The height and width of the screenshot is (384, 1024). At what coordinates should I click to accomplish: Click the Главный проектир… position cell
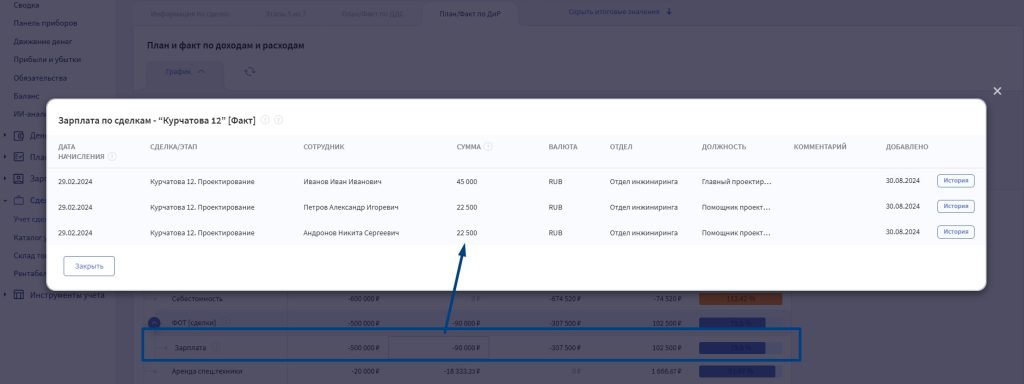click(736, 182)
